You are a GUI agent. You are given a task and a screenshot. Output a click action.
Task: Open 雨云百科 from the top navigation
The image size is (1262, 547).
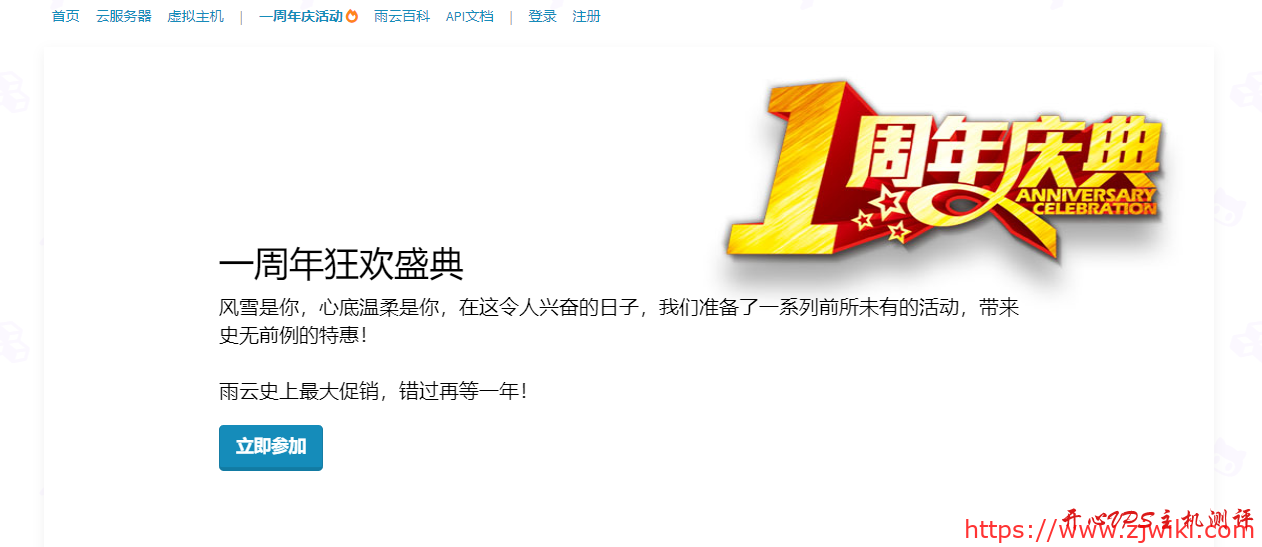402,16
